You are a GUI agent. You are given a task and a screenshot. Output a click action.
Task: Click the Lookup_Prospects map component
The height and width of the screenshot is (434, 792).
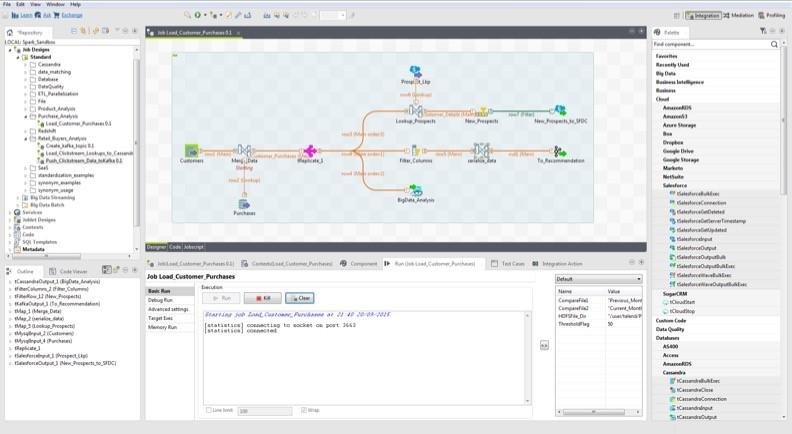tap(414, 110)
